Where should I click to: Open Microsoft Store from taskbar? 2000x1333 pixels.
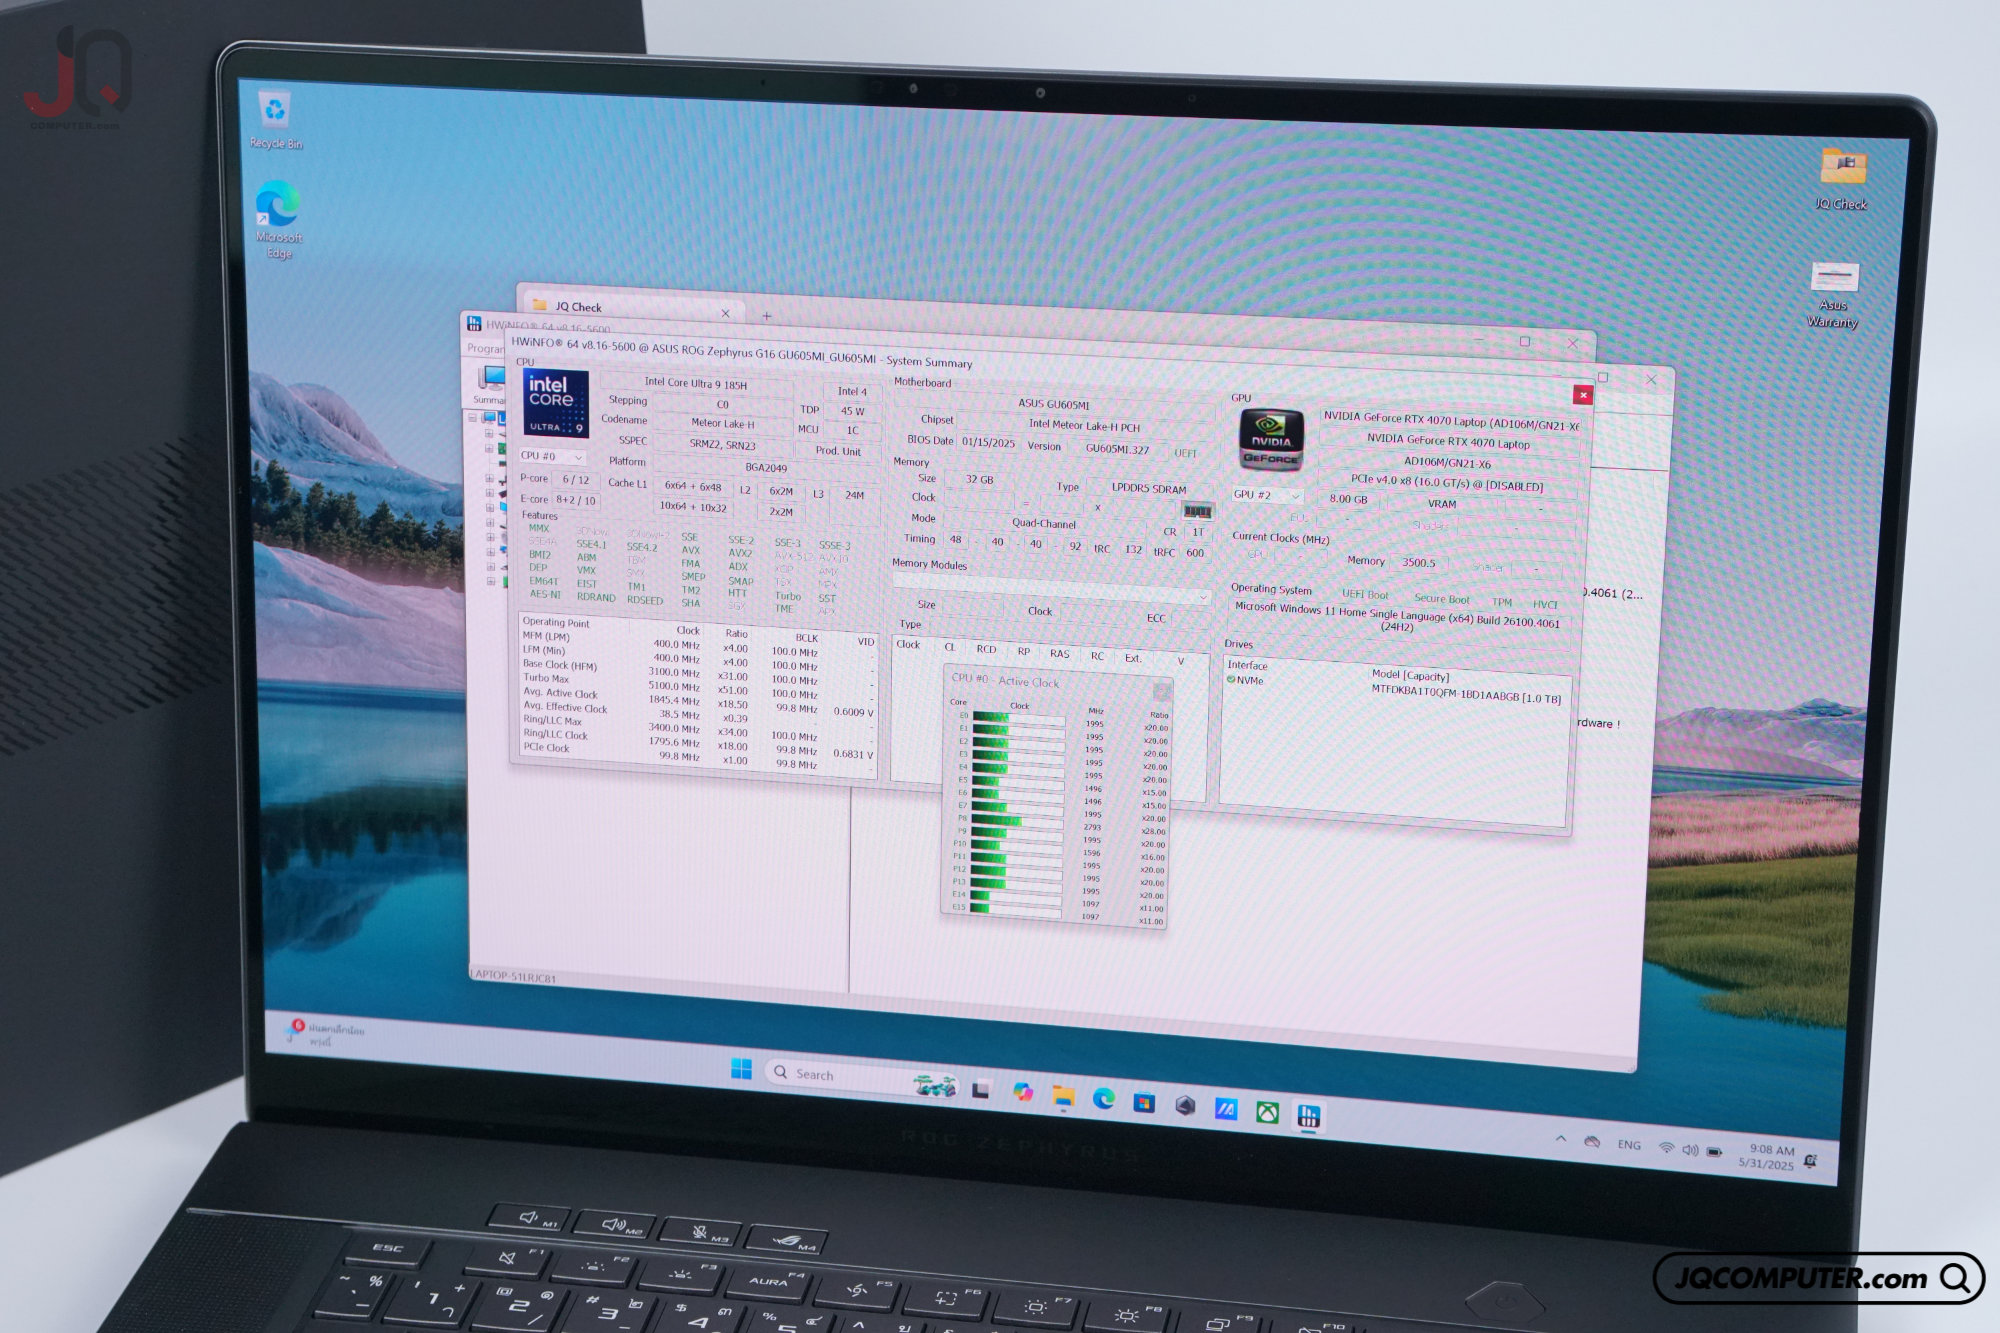(x=1144, y=1103)
